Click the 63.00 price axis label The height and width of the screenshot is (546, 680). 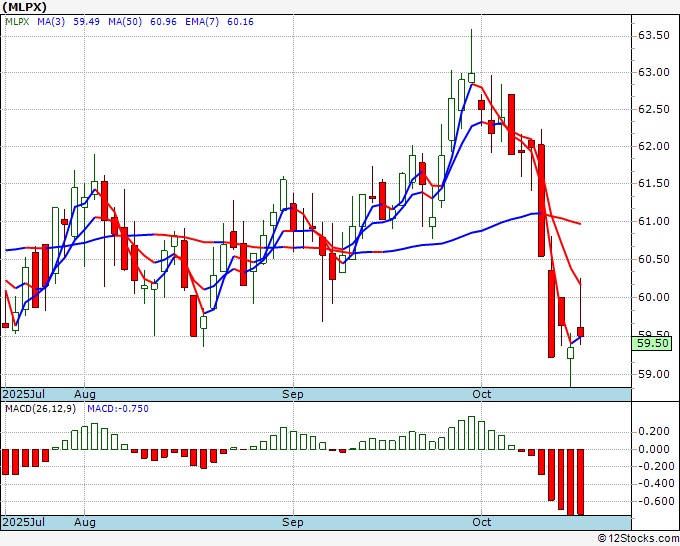point(654,72)
